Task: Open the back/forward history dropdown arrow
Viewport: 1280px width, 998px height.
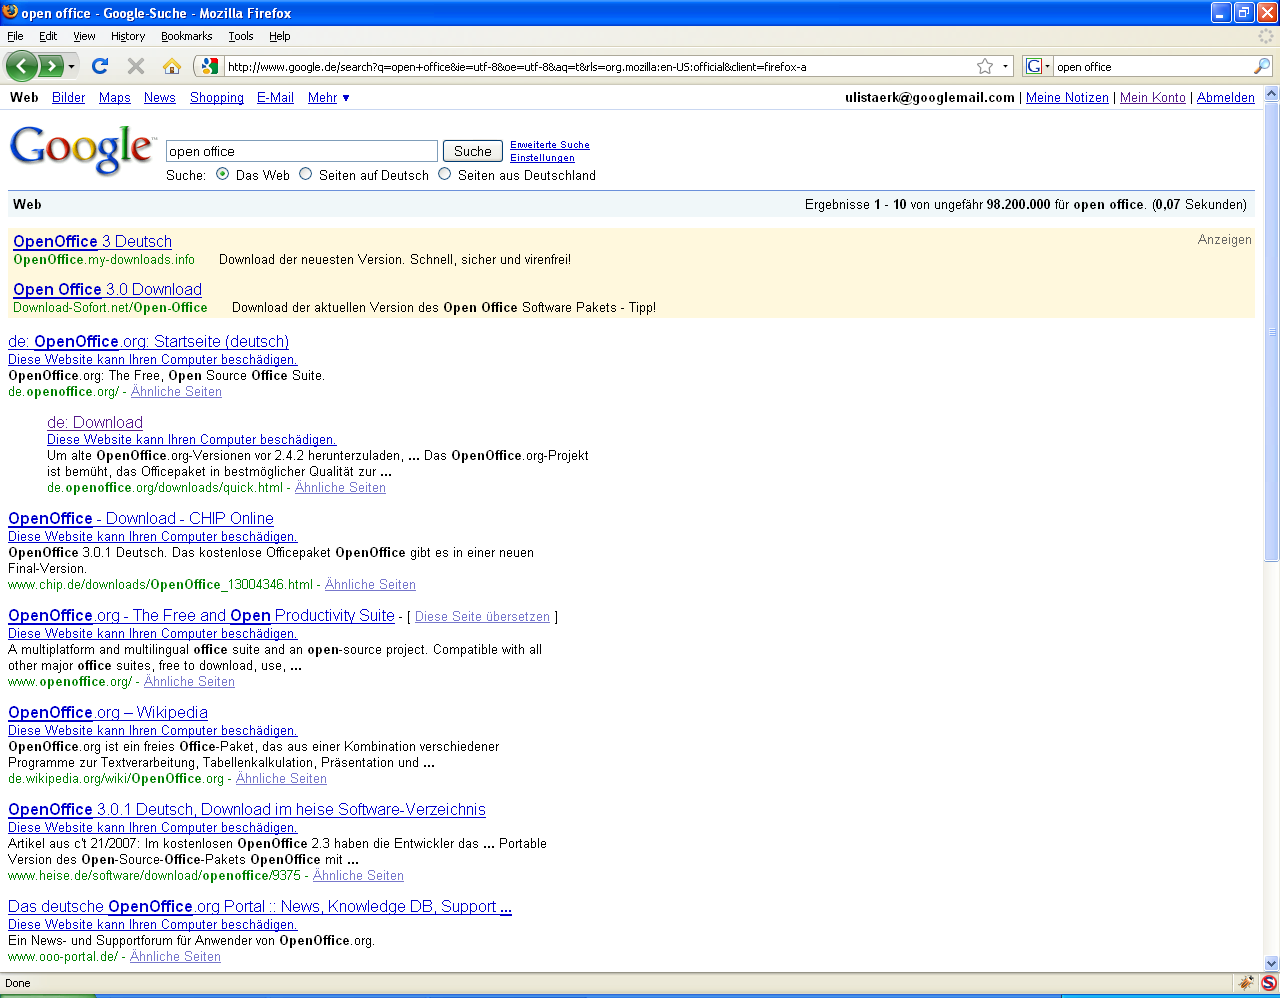Action: coord(71,67)
